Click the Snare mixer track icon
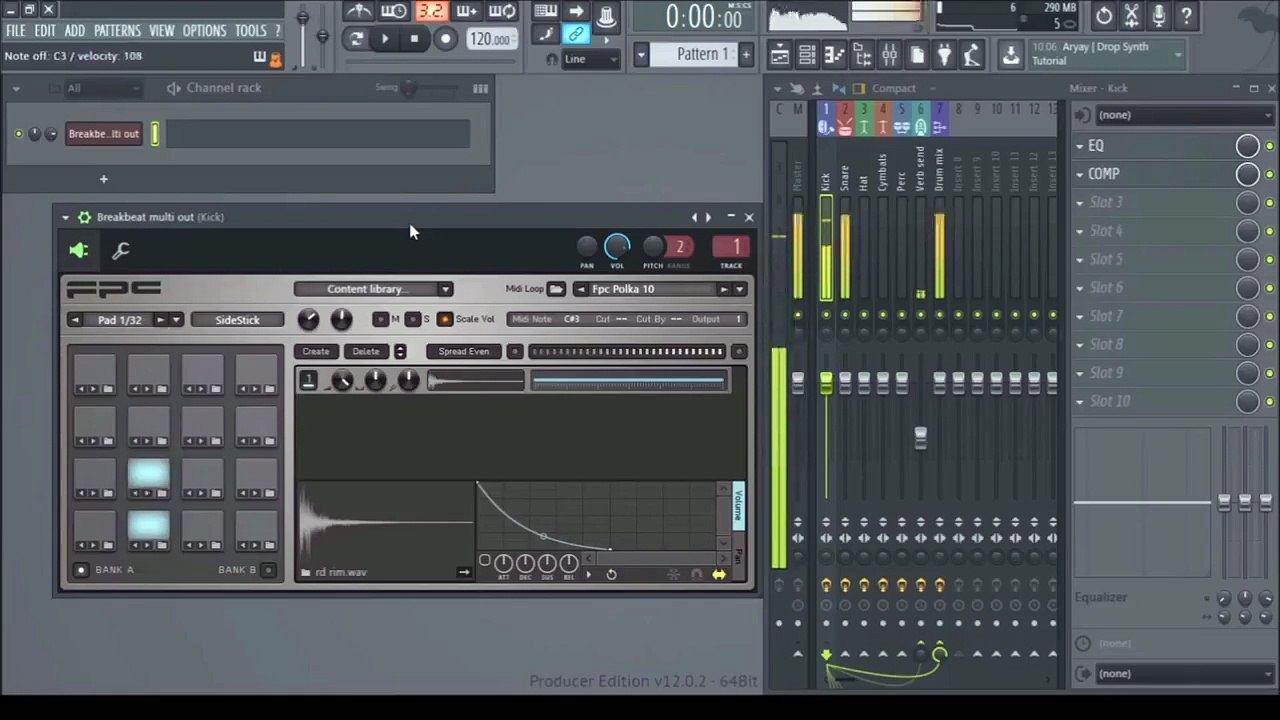The width and height of the screenshot is (1280, 720). 845,127
